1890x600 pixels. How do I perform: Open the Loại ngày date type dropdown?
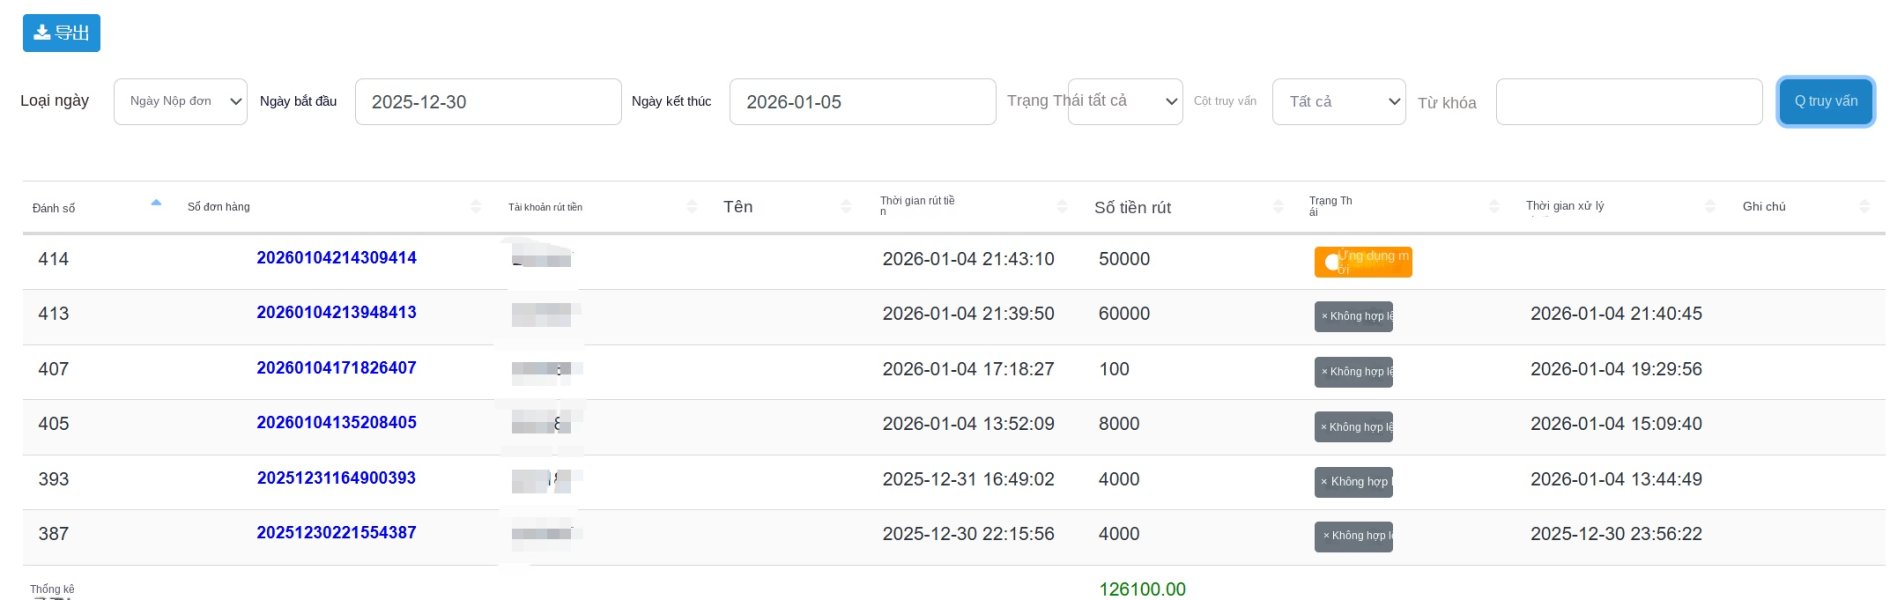(x=180, y=102)
